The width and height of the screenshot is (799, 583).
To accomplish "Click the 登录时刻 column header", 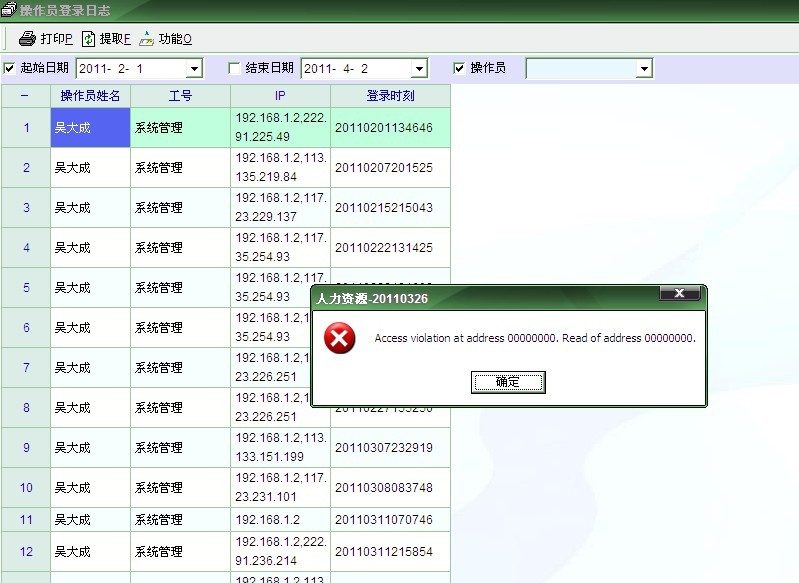I will (390, 96).
